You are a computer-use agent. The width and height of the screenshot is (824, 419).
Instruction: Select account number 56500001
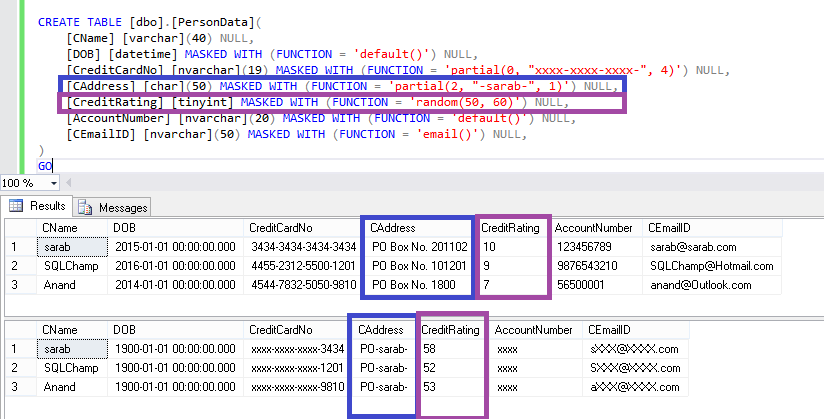[x=596, y=285]
